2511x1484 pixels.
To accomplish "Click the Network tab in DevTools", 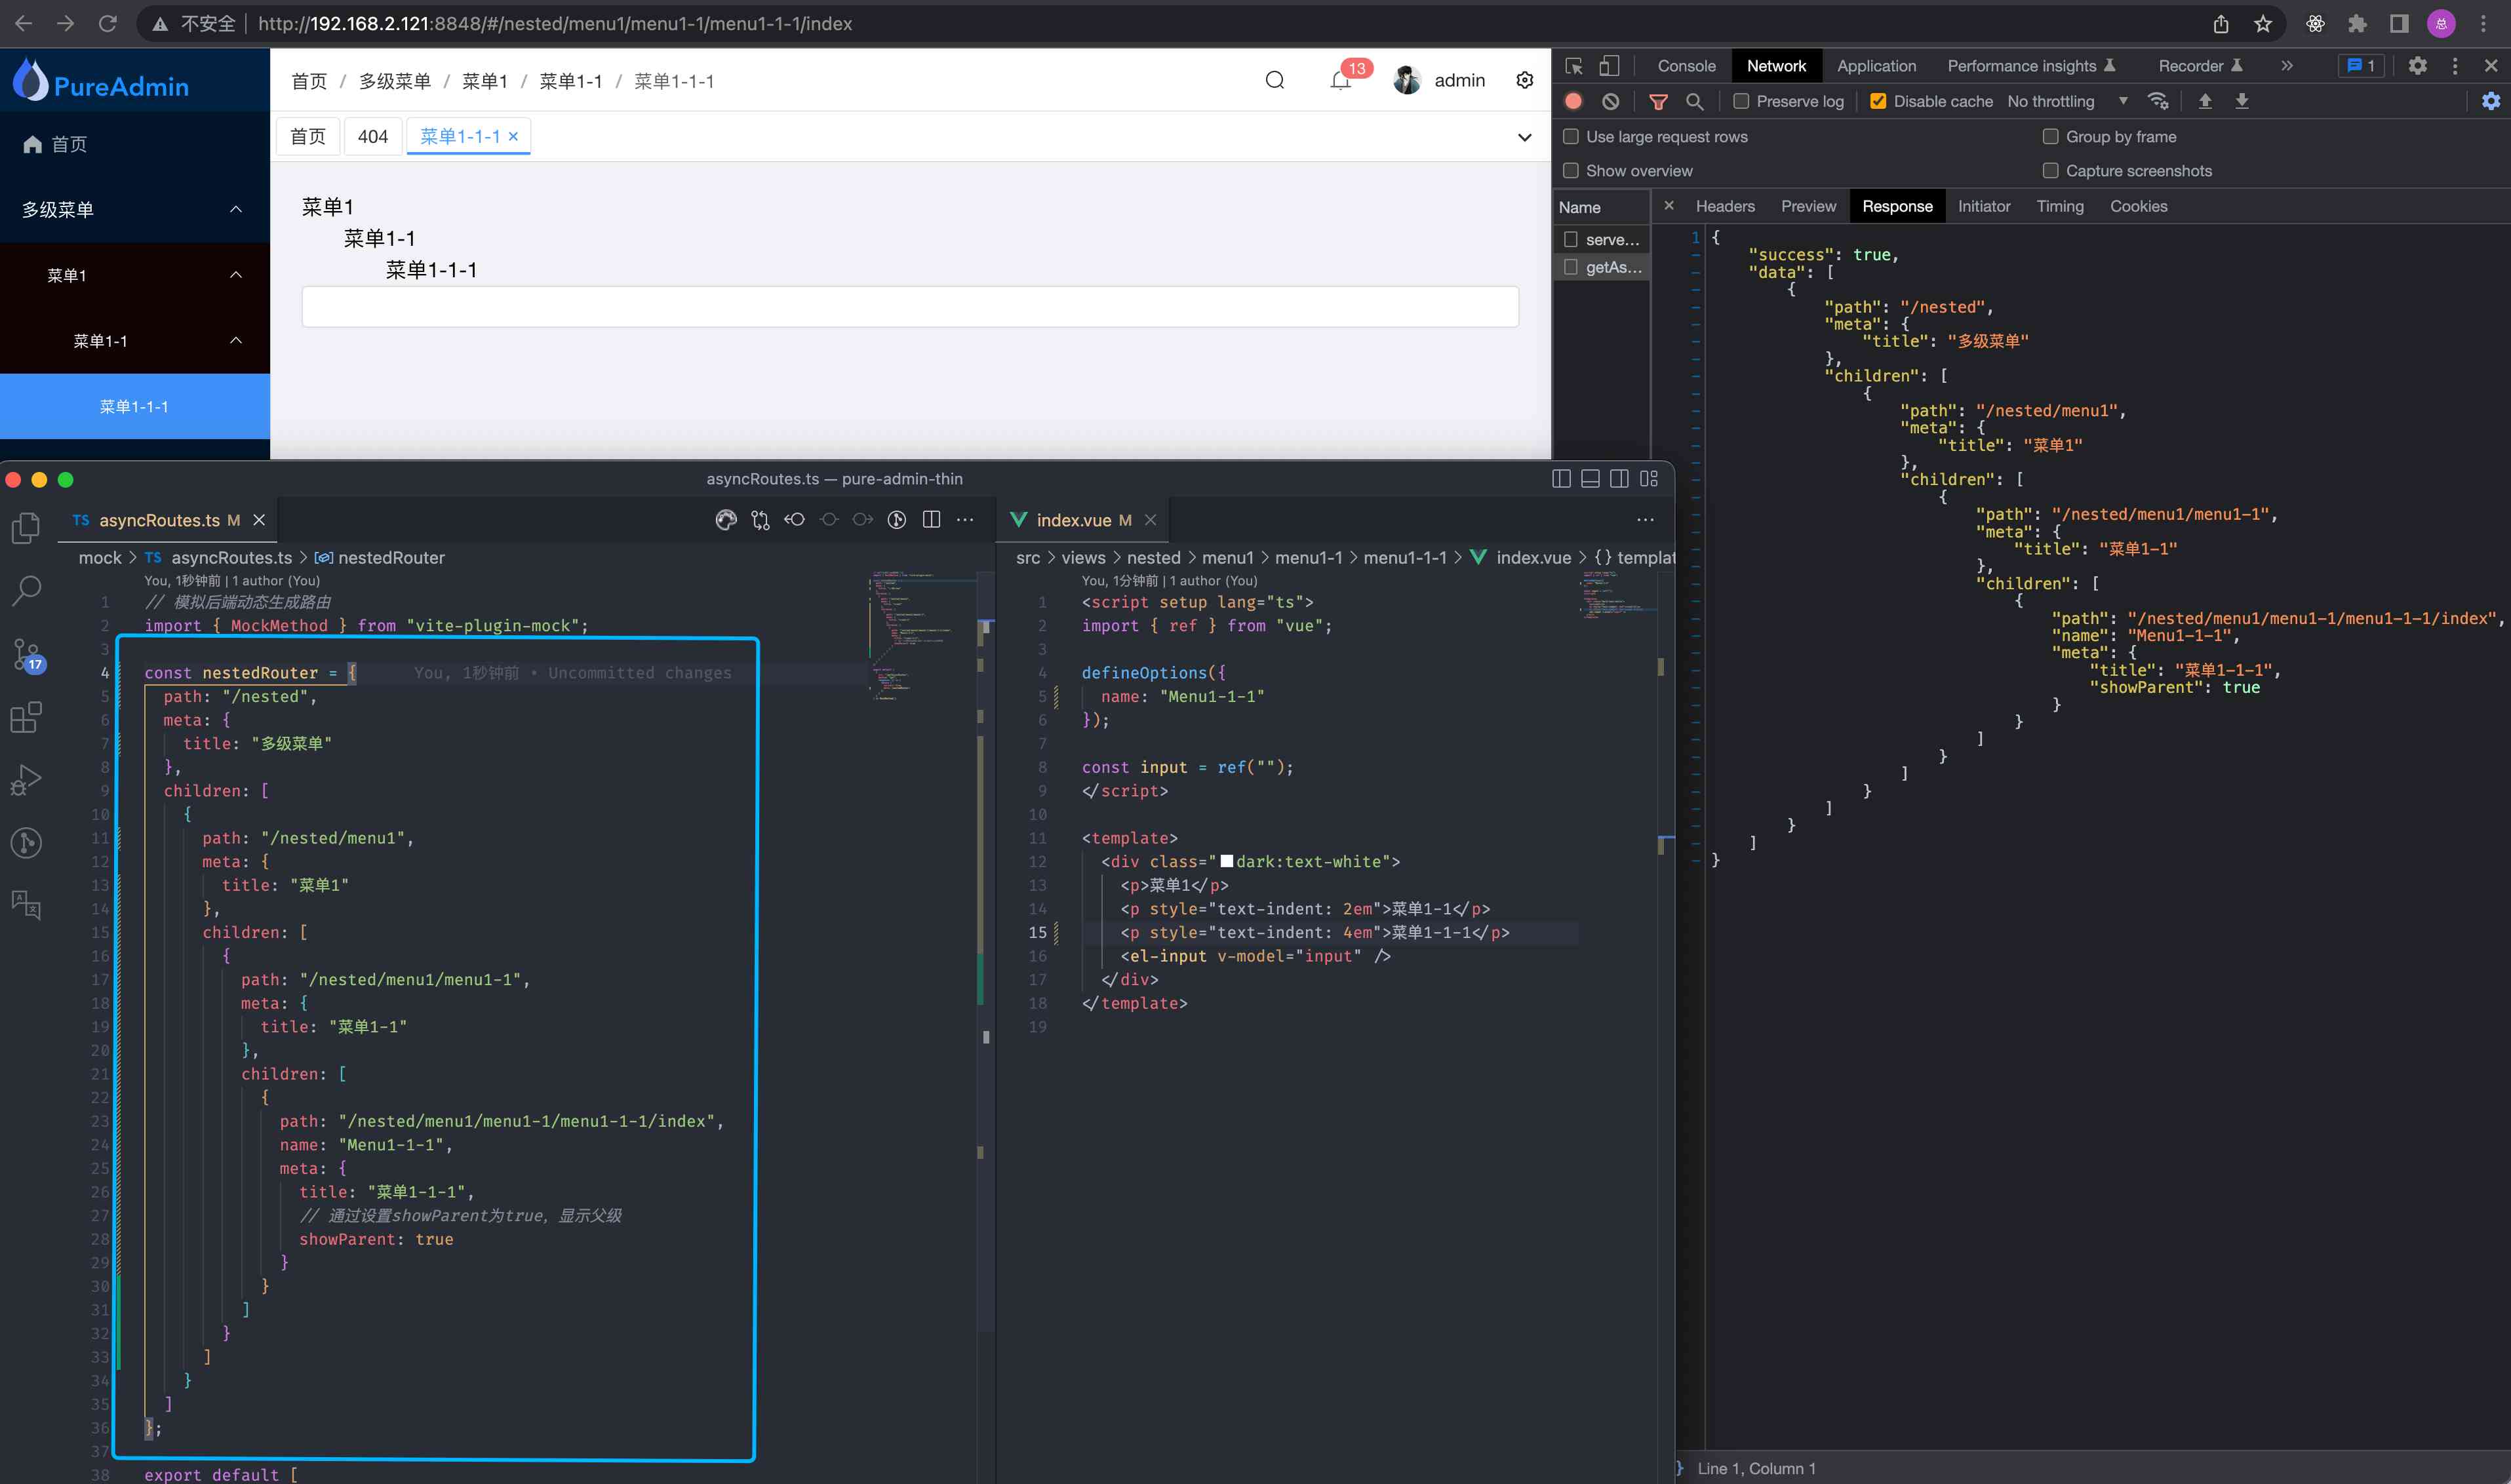I will [1776, 66].
